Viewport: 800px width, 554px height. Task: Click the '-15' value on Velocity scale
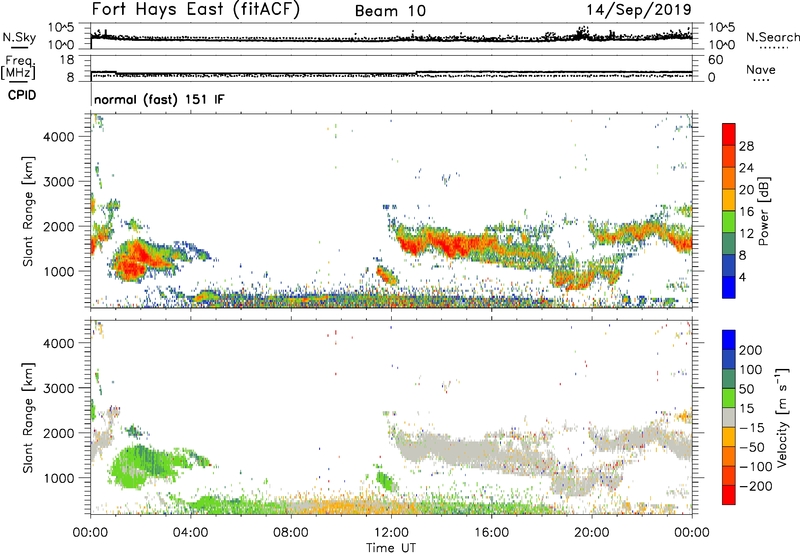752,428
